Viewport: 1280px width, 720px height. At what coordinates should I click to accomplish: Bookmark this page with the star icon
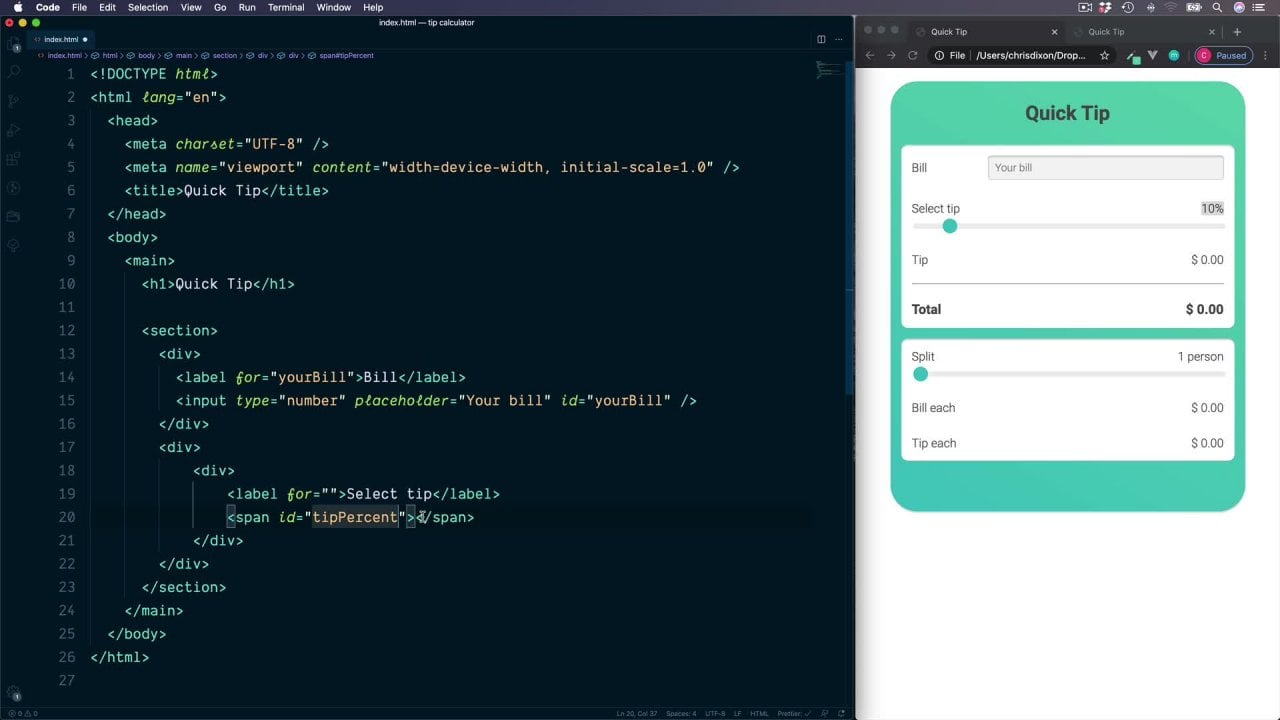pyautogui.click(x=1104, y=55)
